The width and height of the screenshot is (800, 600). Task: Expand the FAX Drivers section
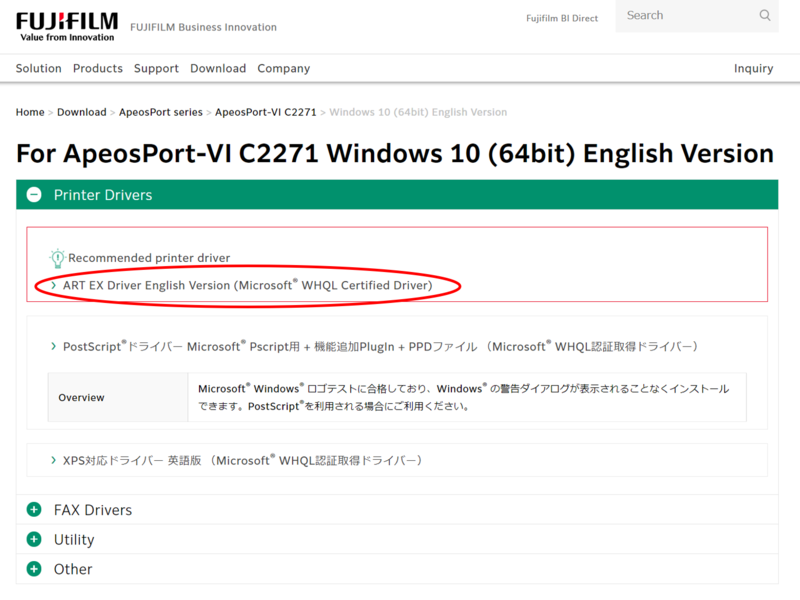point(93,510)
